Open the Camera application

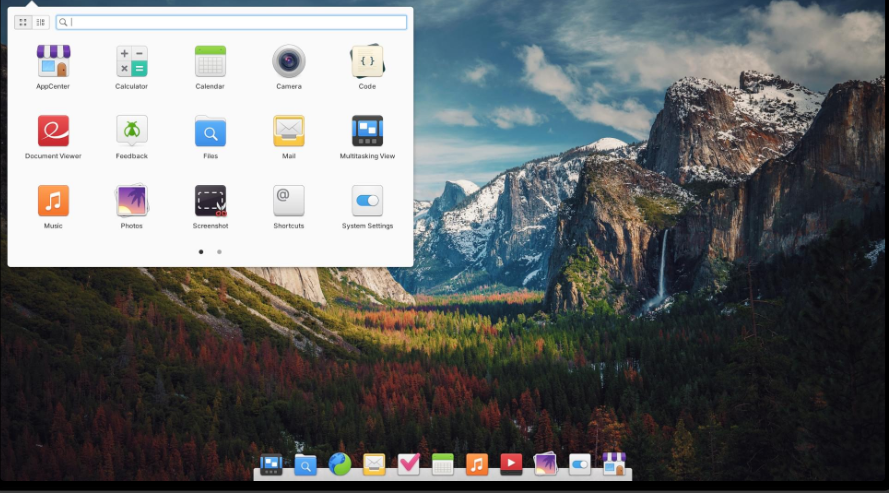click(289, 62)
